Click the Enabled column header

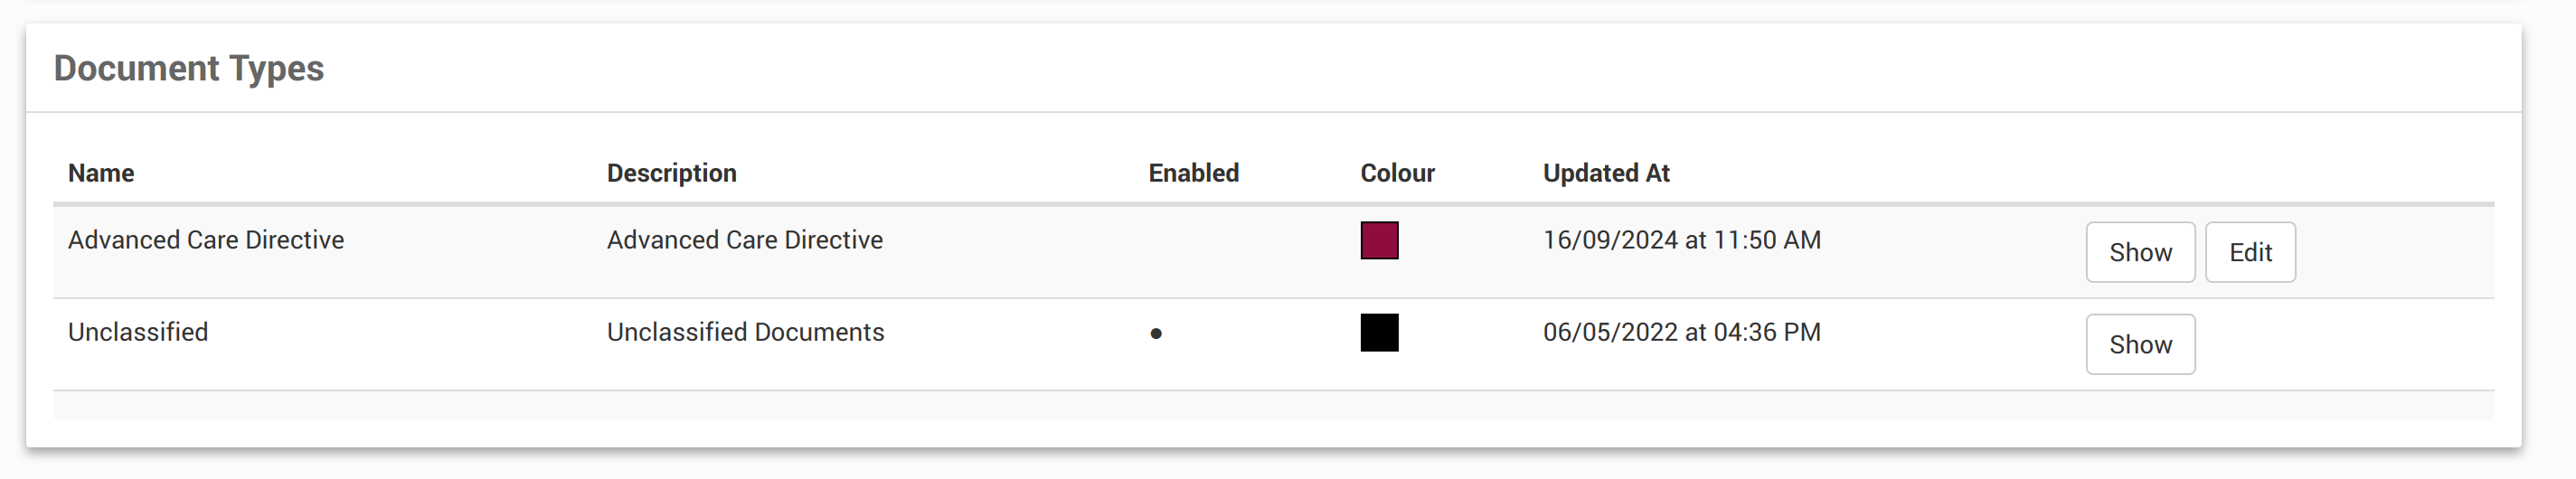(x=1193, y=173)
